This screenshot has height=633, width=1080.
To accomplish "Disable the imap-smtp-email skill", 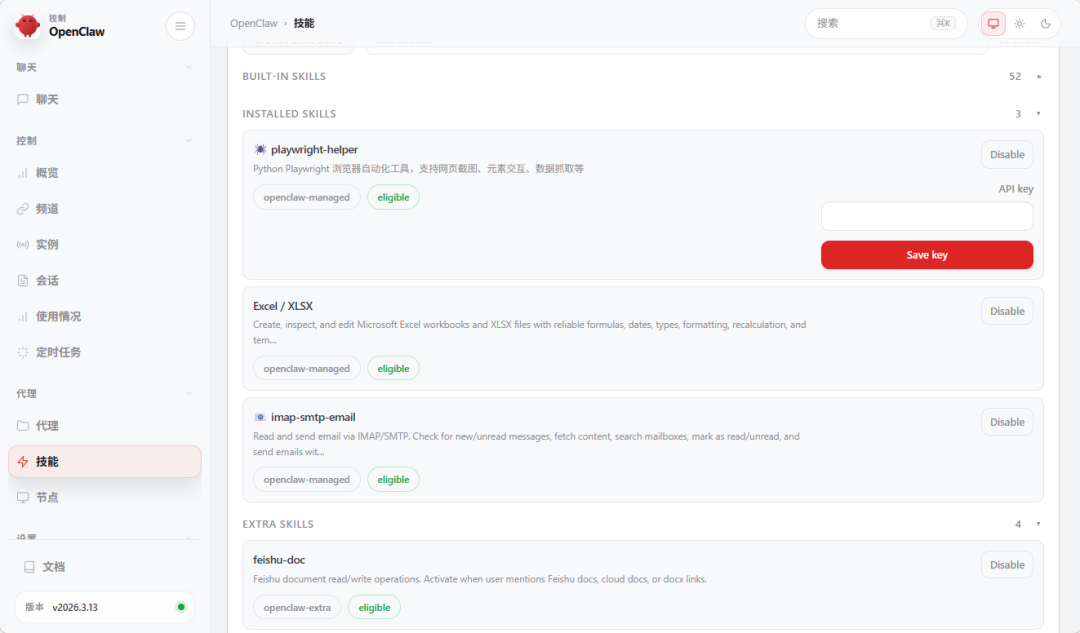I will (1007, 422).
